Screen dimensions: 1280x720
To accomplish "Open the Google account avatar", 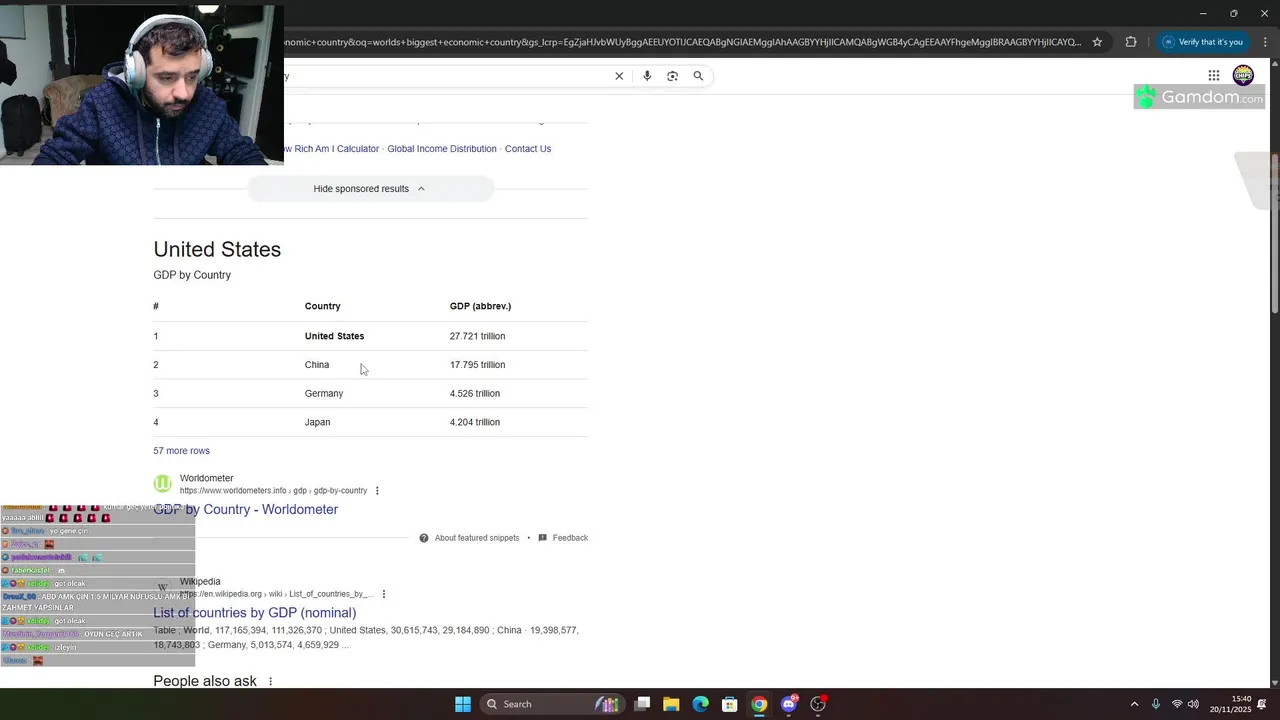I will pyautogui.click(x=1243, y=75).
